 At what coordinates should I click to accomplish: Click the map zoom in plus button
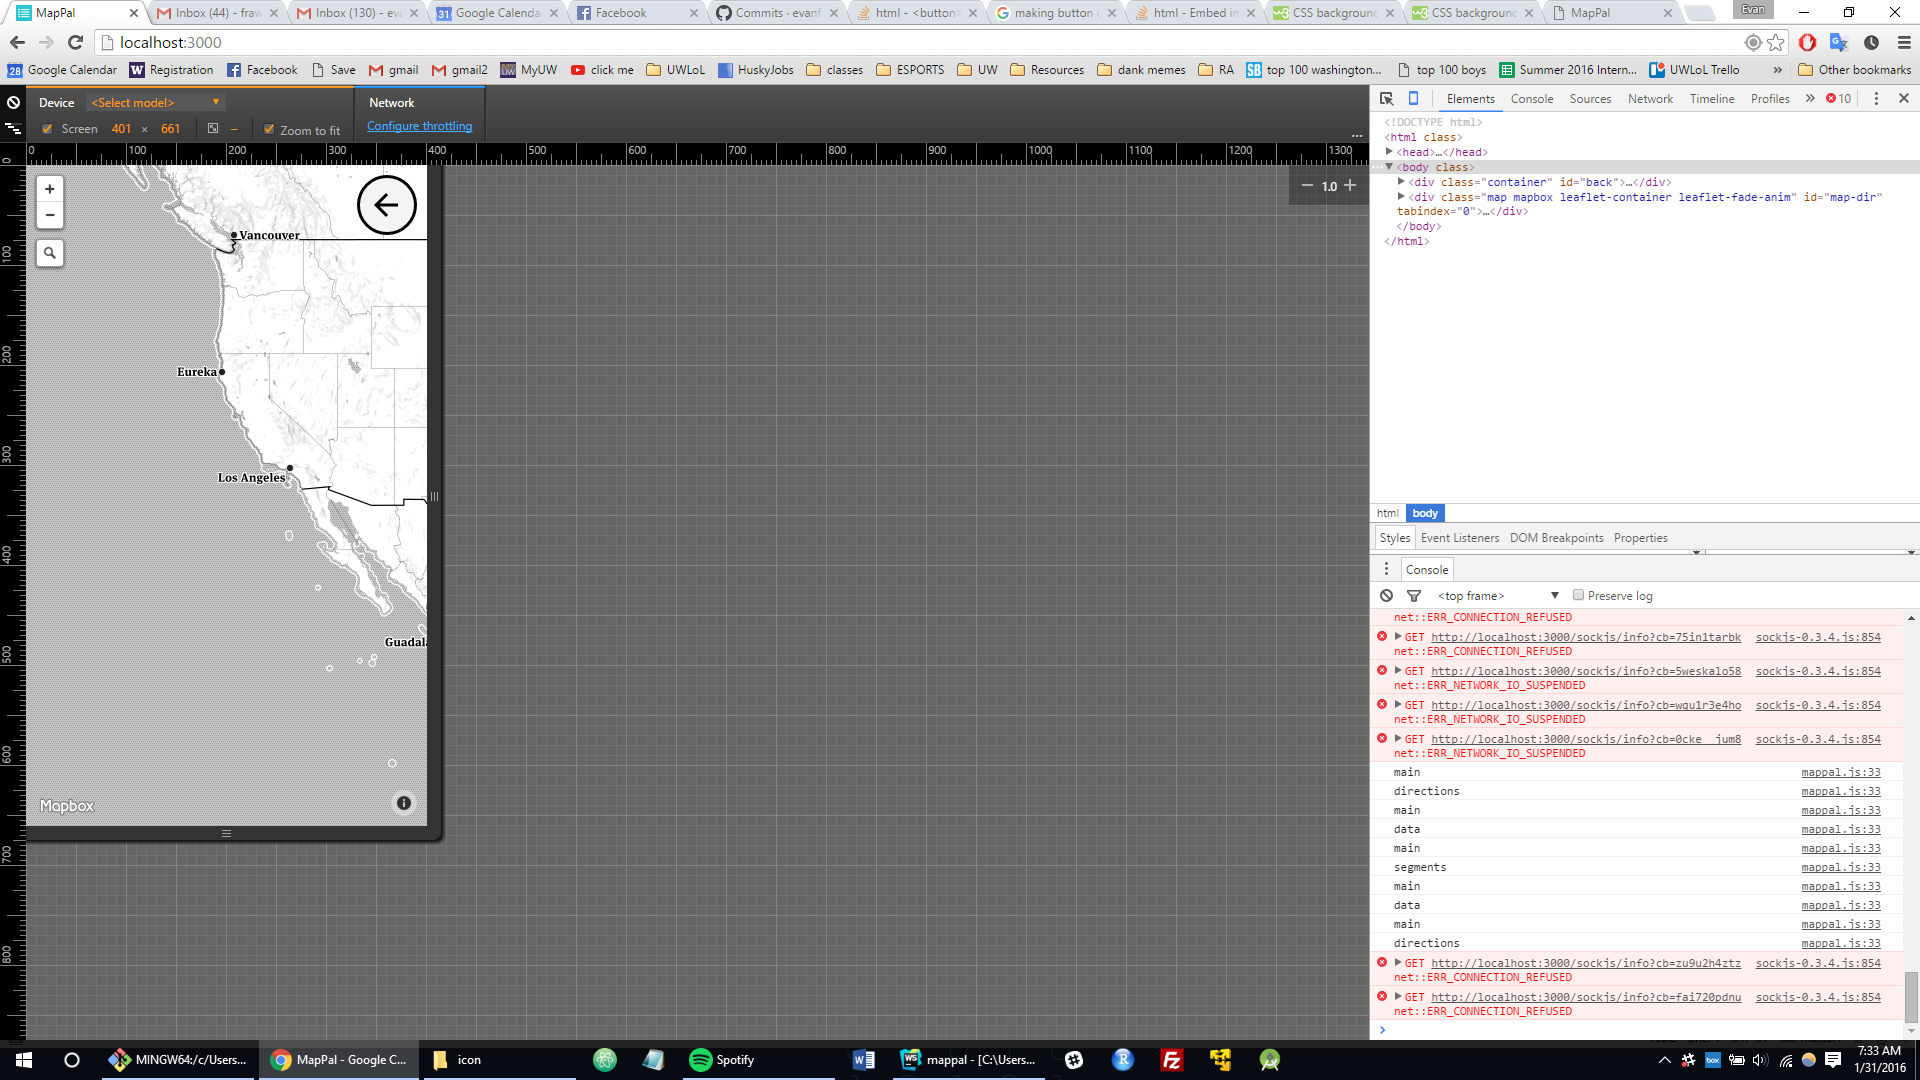49,189
